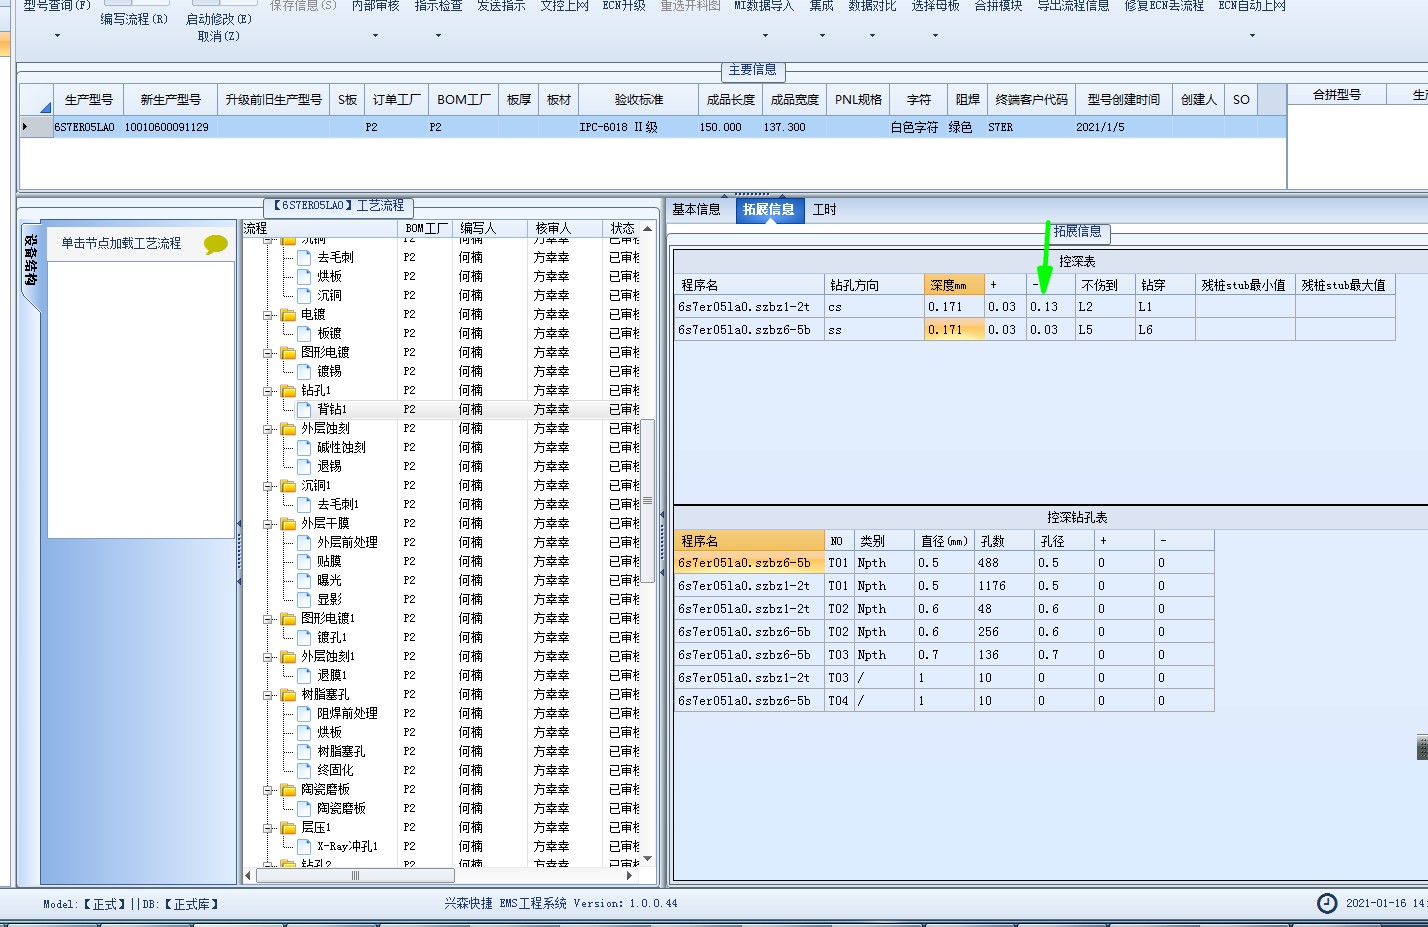
Task: Collapse the 外层干膜 tree node
Action: click(268, 523)
